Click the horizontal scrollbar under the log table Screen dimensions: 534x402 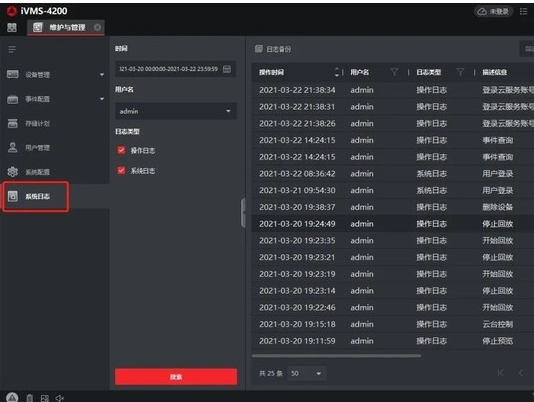tap(336, 356)
